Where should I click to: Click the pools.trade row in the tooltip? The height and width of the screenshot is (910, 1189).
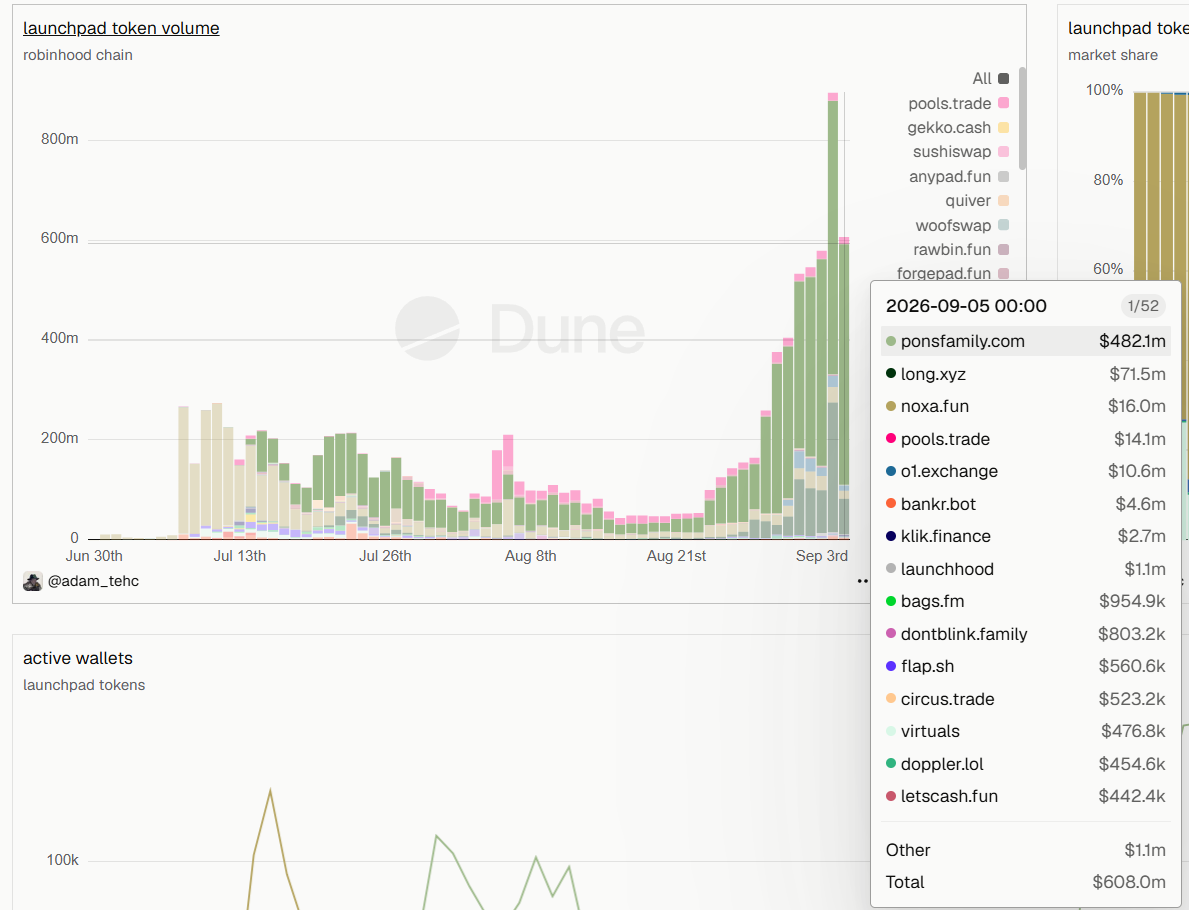1026,439
